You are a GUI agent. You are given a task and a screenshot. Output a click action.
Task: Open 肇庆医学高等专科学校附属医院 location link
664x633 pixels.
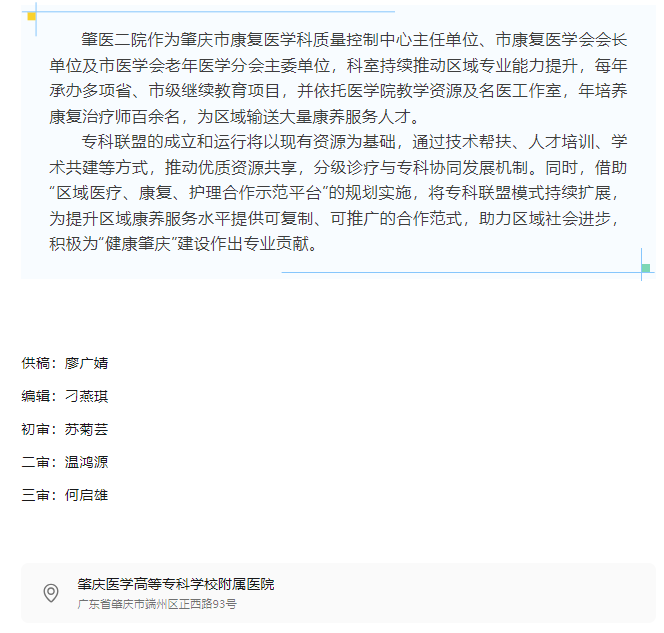click(x=175, y=584)
